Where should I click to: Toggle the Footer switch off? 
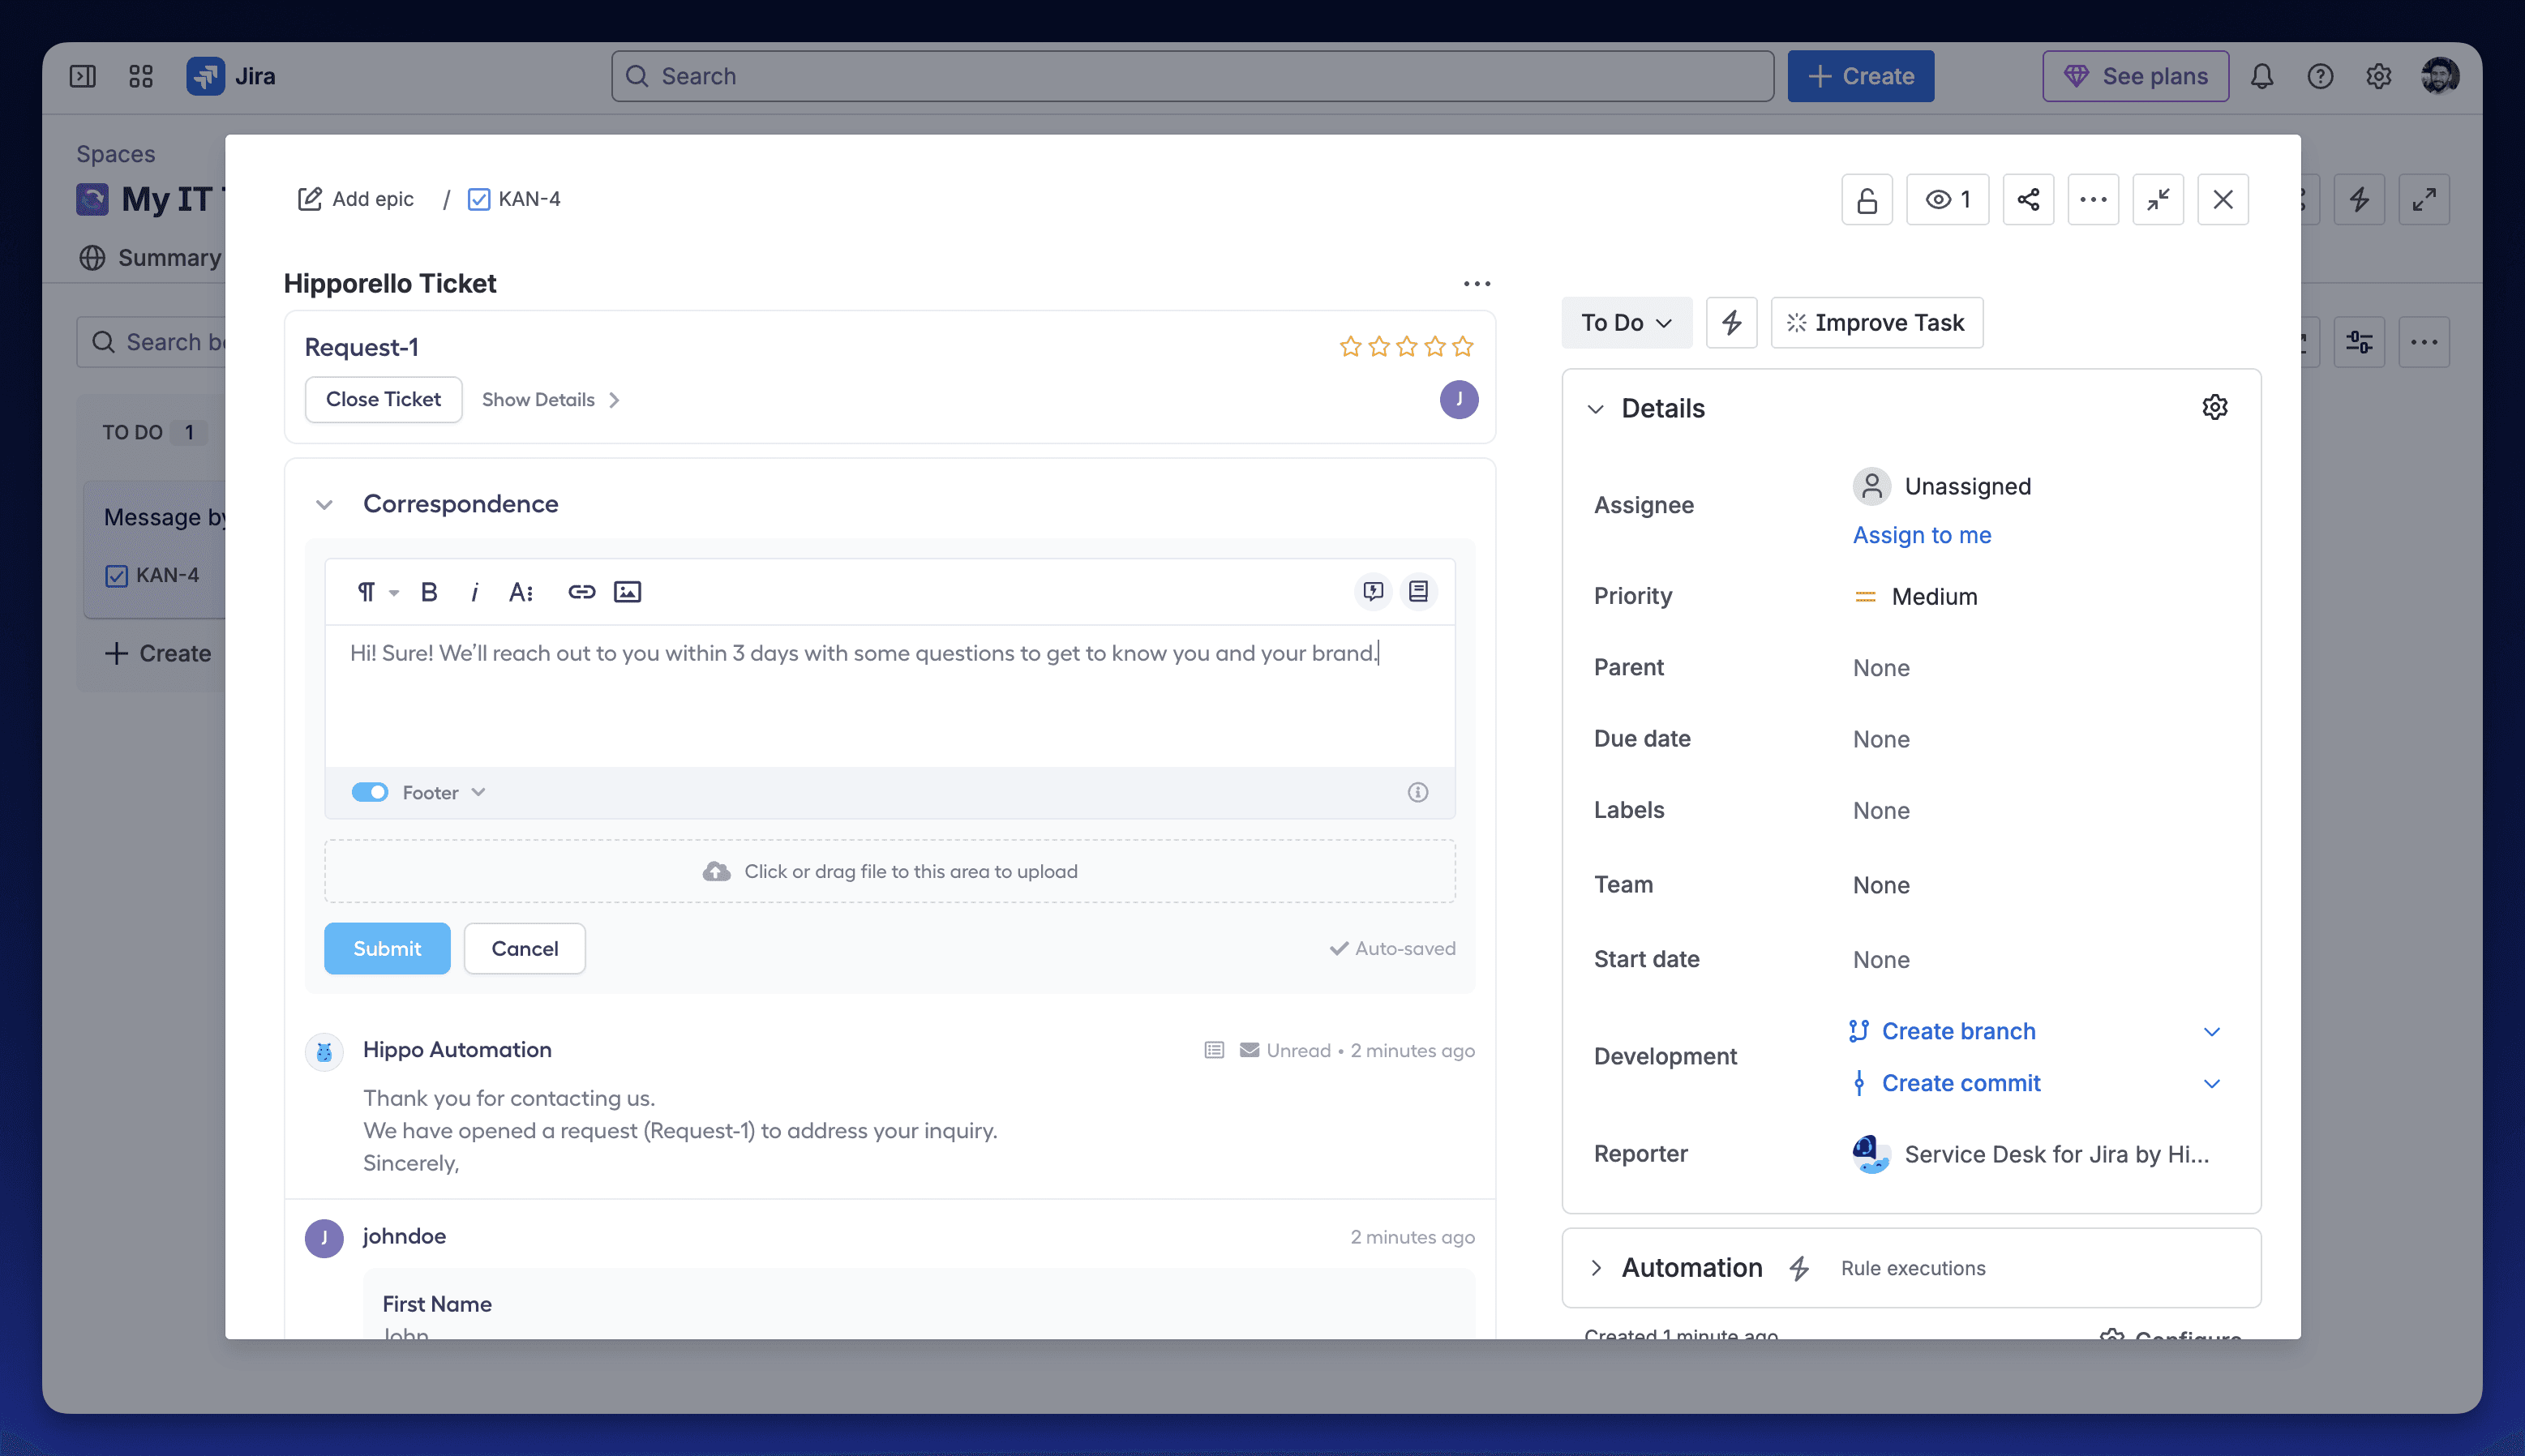[369, 792]
